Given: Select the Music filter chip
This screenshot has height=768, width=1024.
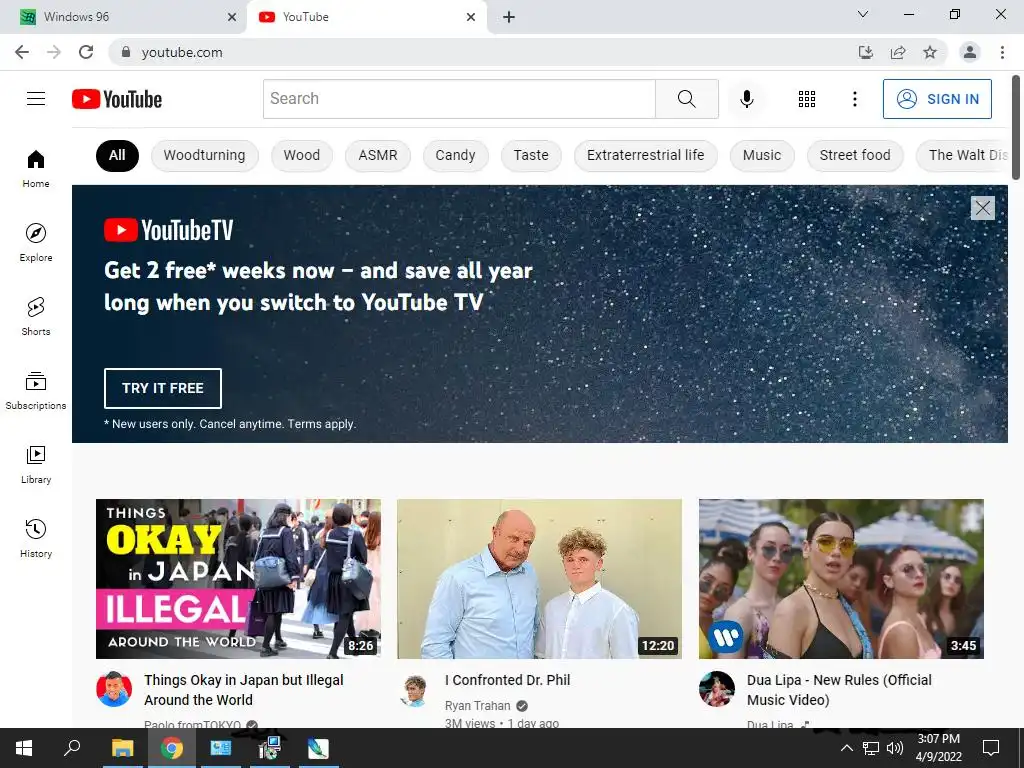Looking at the screenshot, I should (x=761, y=155).
